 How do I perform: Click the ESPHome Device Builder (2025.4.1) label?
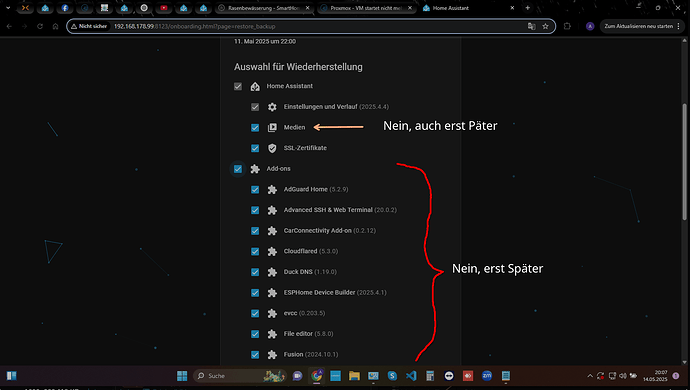point(335,292)
